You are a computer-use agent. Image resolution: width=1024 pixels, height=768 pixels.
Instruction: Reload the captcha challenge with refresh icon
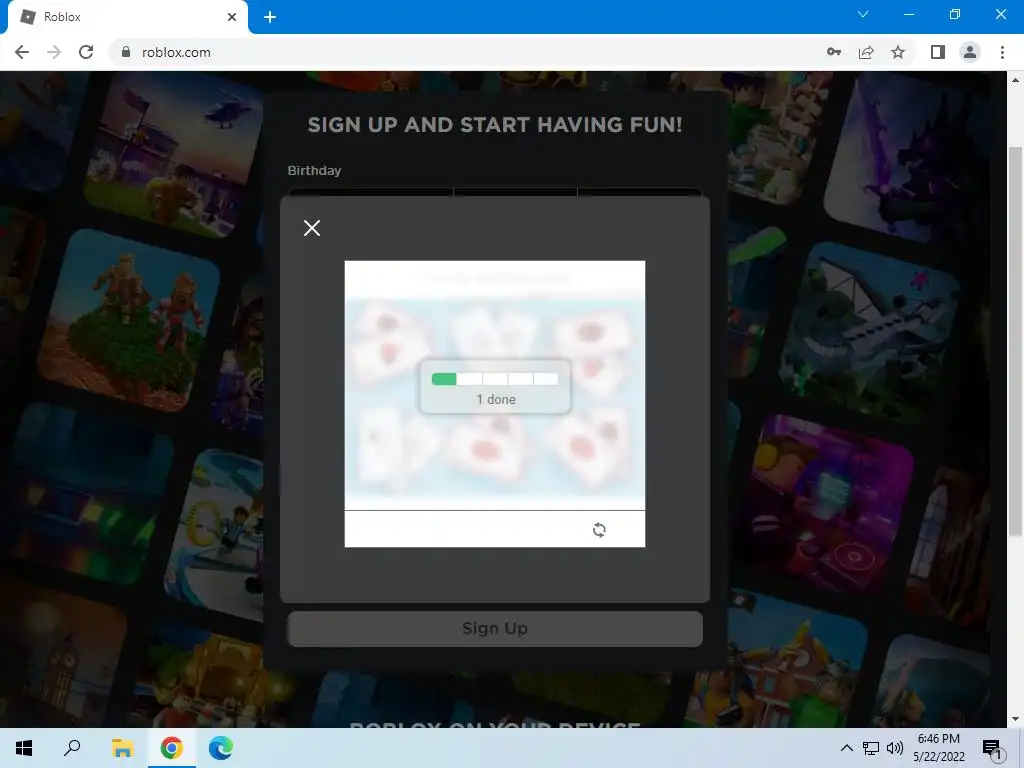[x=599, y=530]
